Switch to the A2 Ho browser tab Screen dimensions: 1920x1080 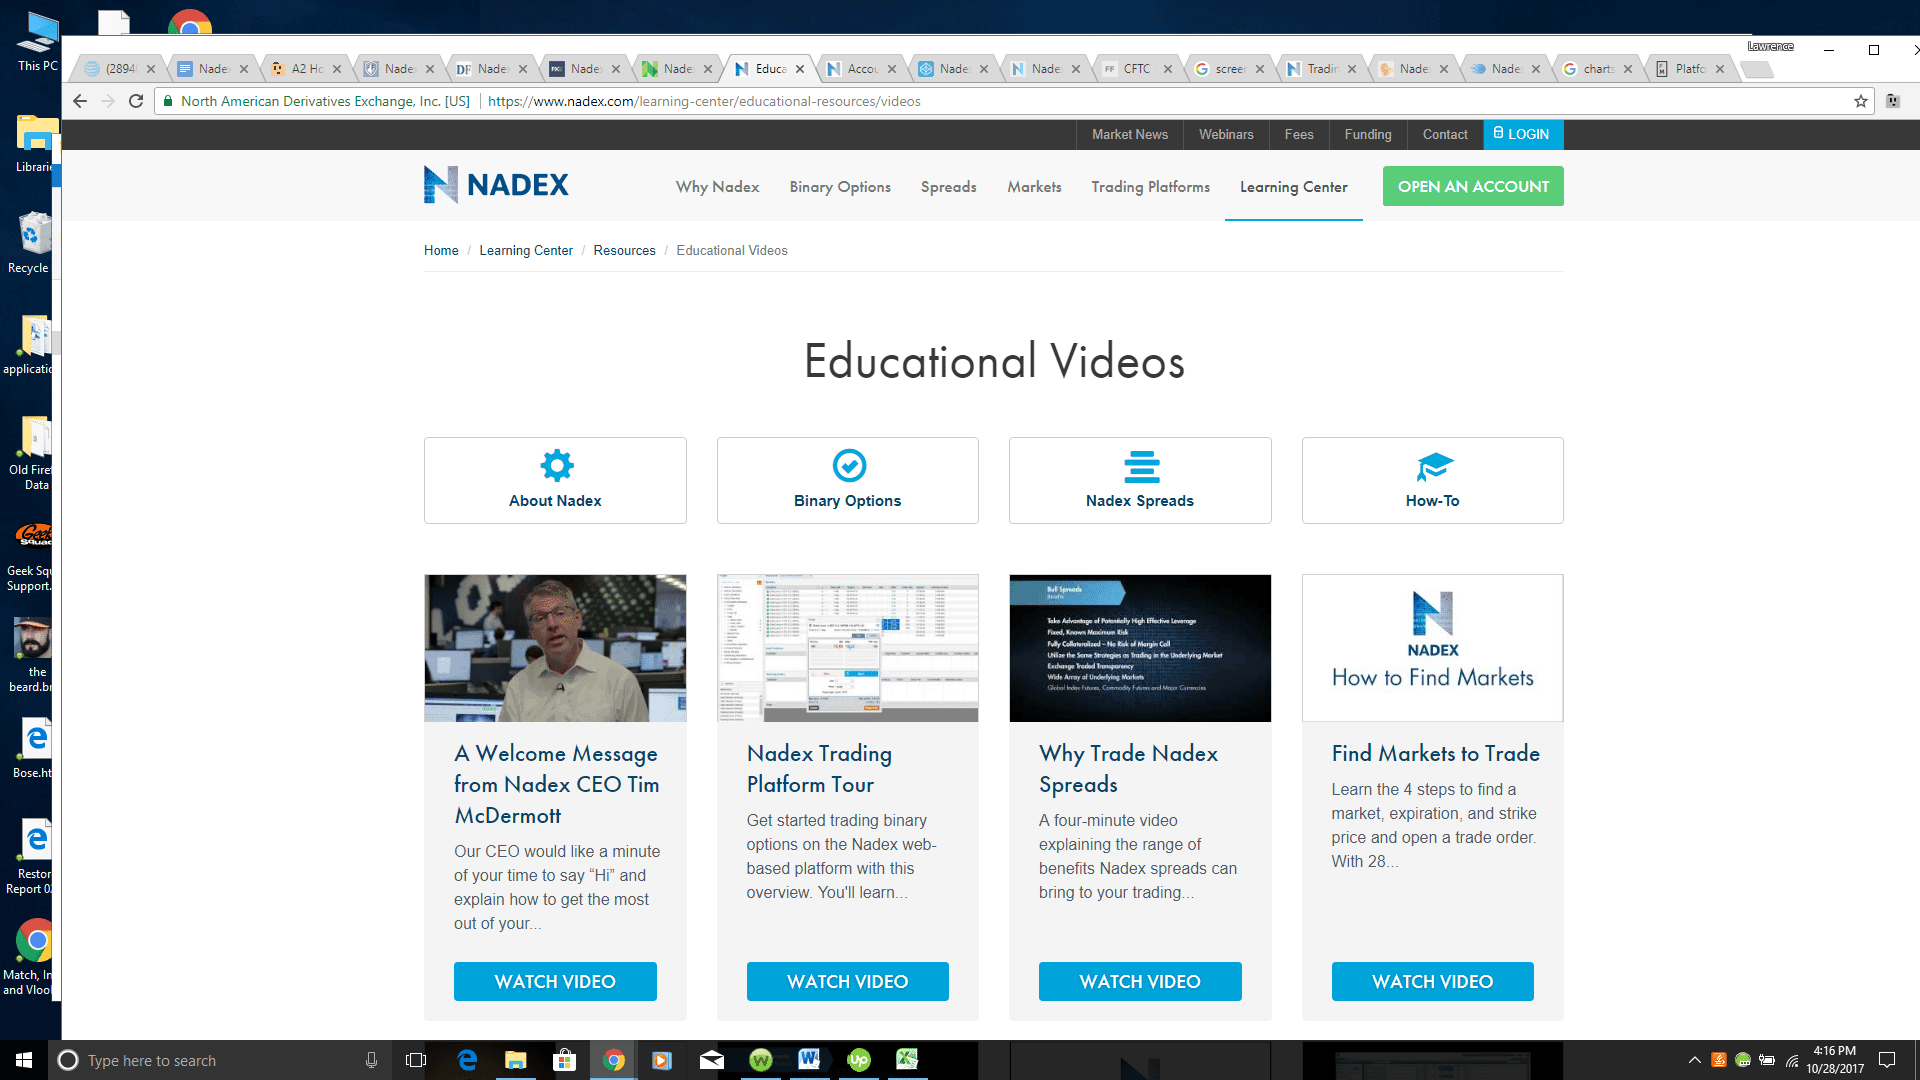(306, 69)
